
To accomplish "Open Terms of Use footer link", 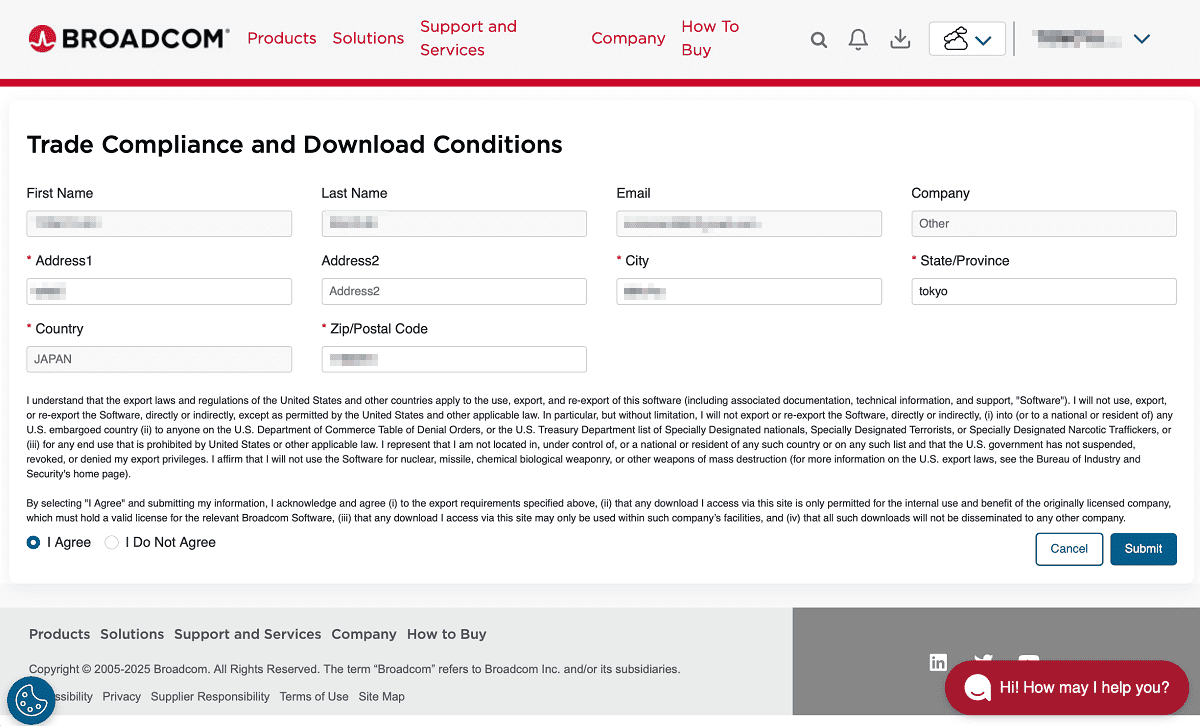I will coord(314,697).
